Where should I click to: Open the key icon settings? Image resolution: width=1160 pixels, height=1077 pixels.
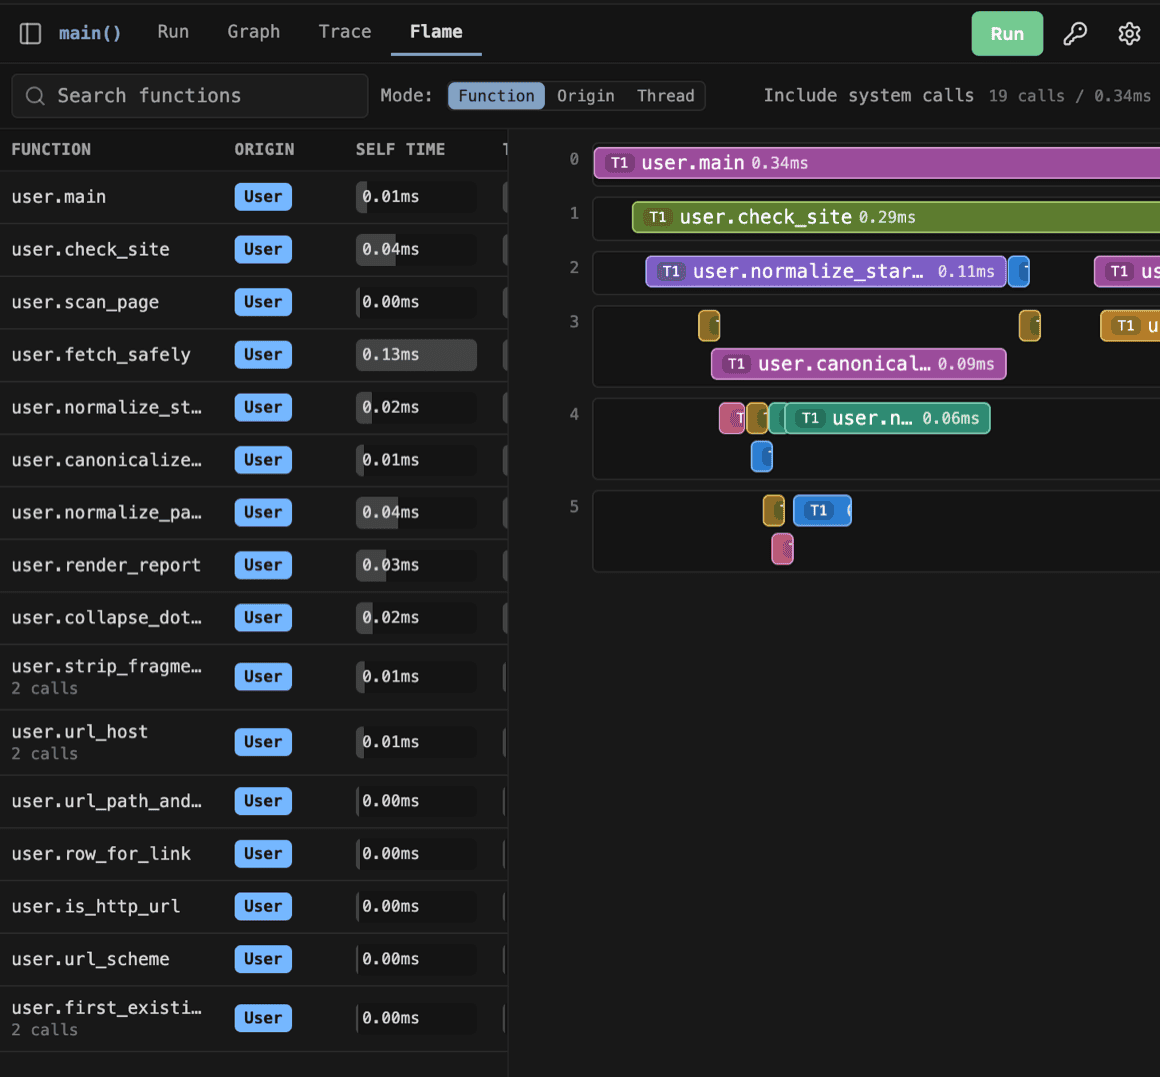click(1075, 33)
